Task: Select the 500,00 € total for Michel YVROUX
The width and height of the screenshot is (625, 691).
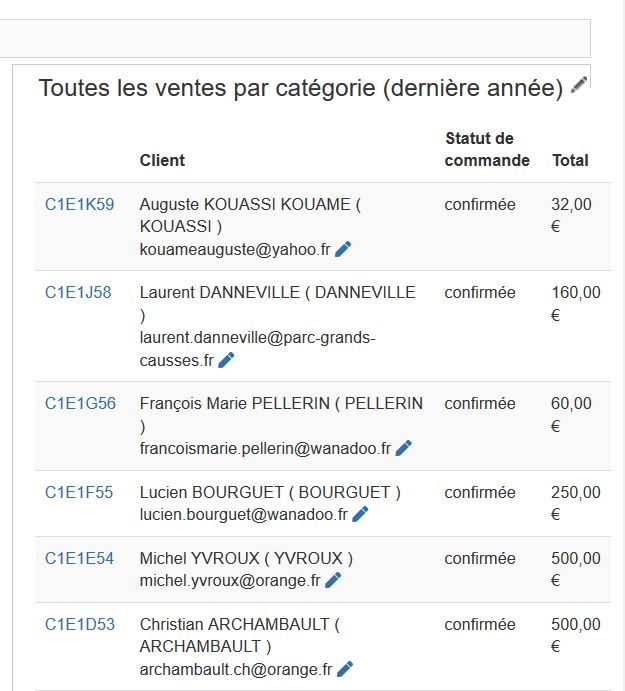Action: click(x=576, y=569)
